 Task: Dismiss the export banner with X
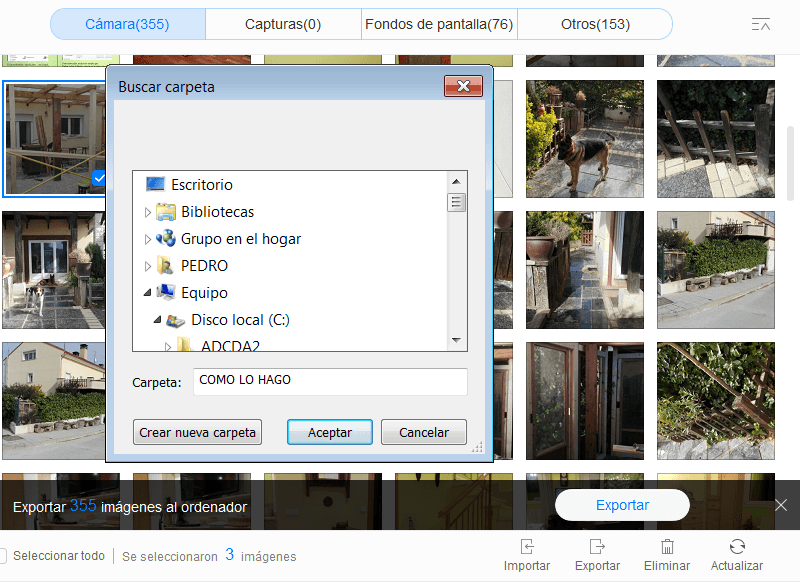781,505
